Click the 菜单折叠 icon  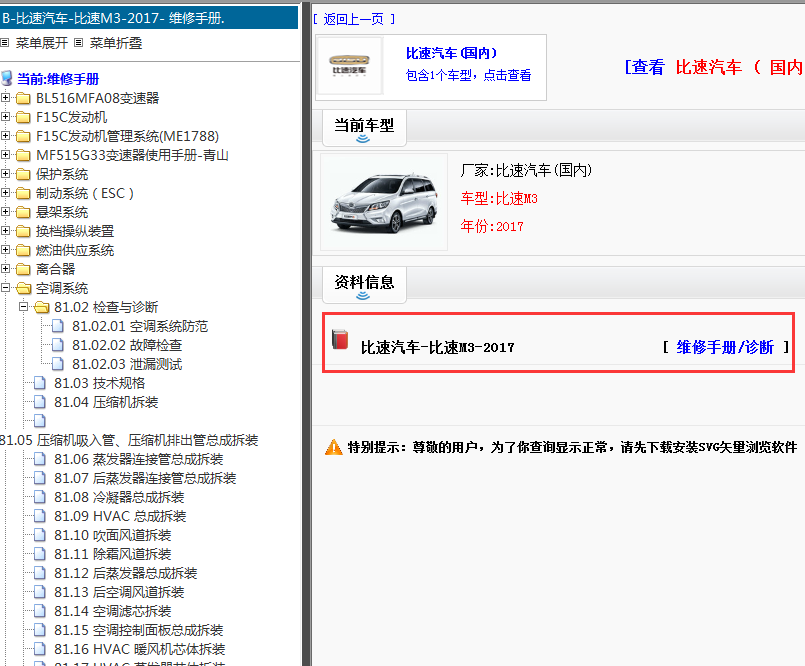click(79, 43)
